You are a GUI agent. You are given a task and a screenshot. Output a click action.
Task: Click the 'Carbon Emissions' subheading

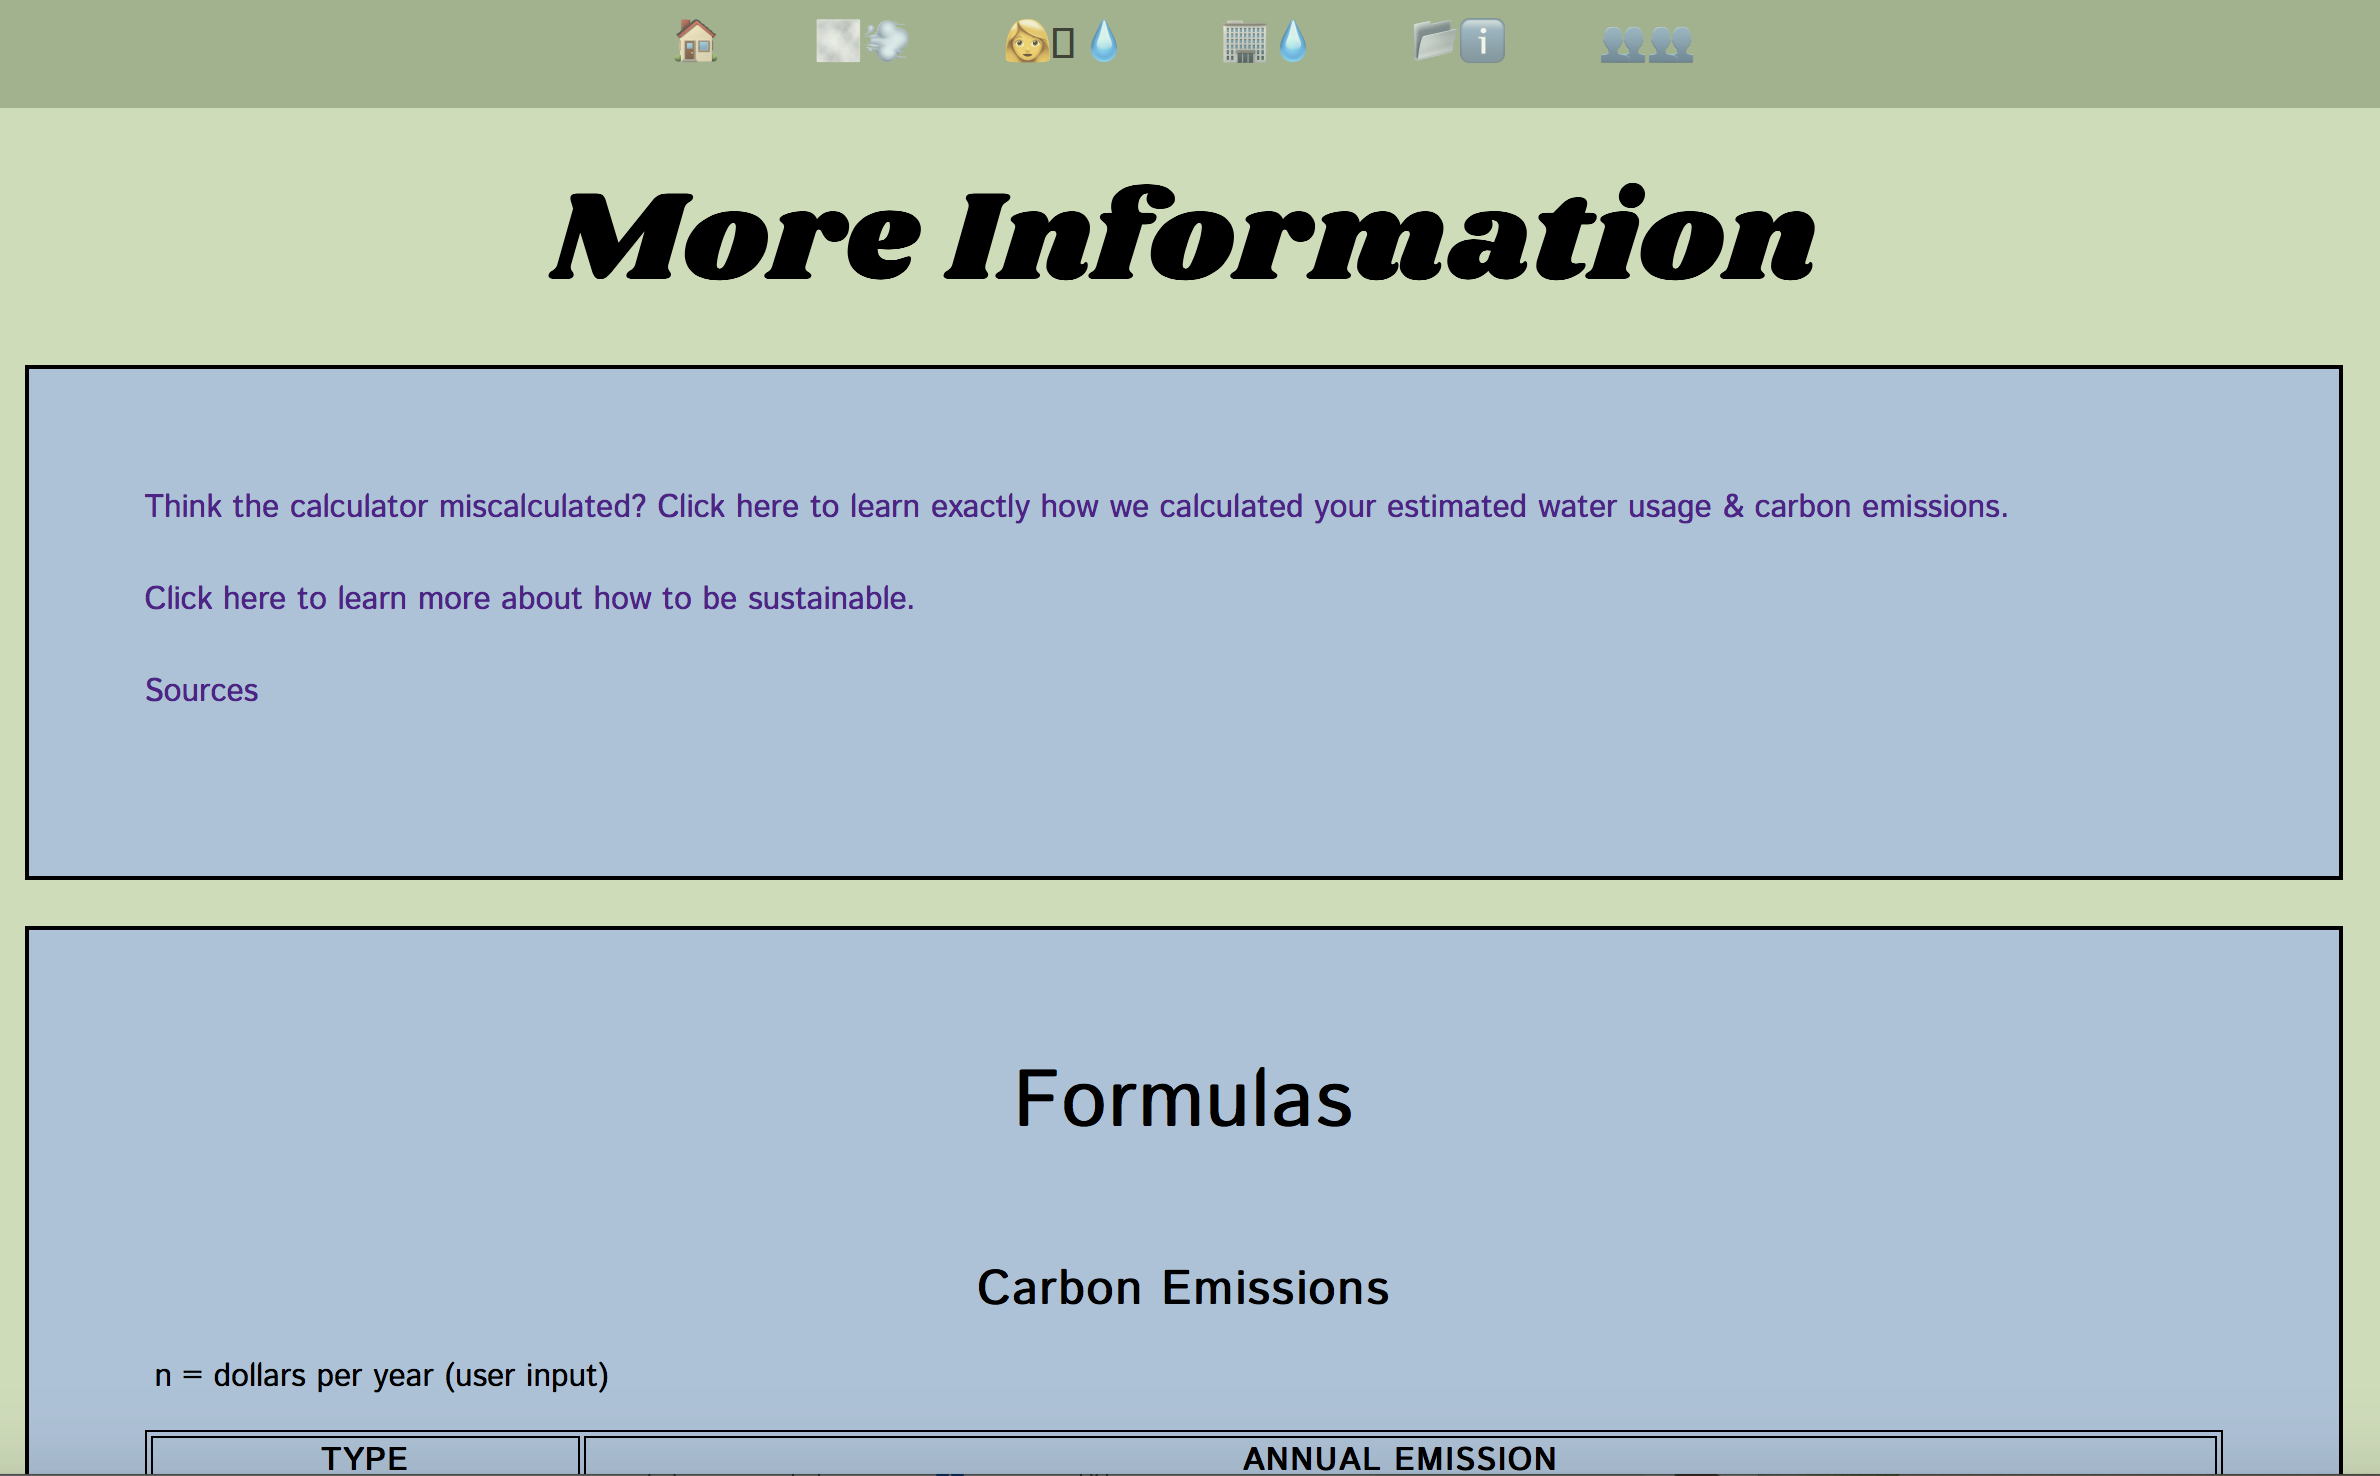click(1183, 1288)
